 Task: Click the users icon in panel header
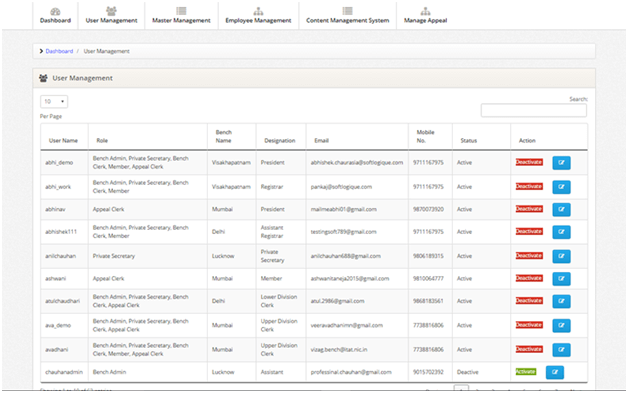tap(43, 78)
